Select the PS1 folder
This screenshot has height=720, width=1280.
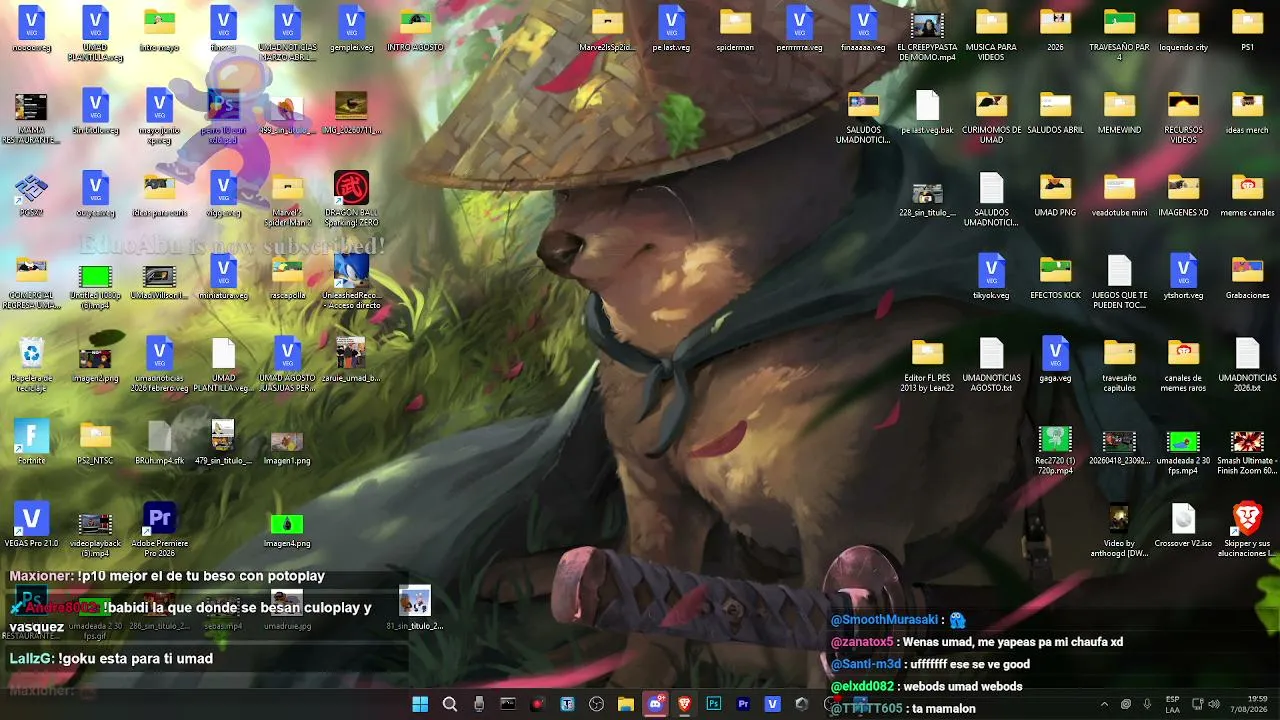pyautogui.click(x=1247, y=28)
